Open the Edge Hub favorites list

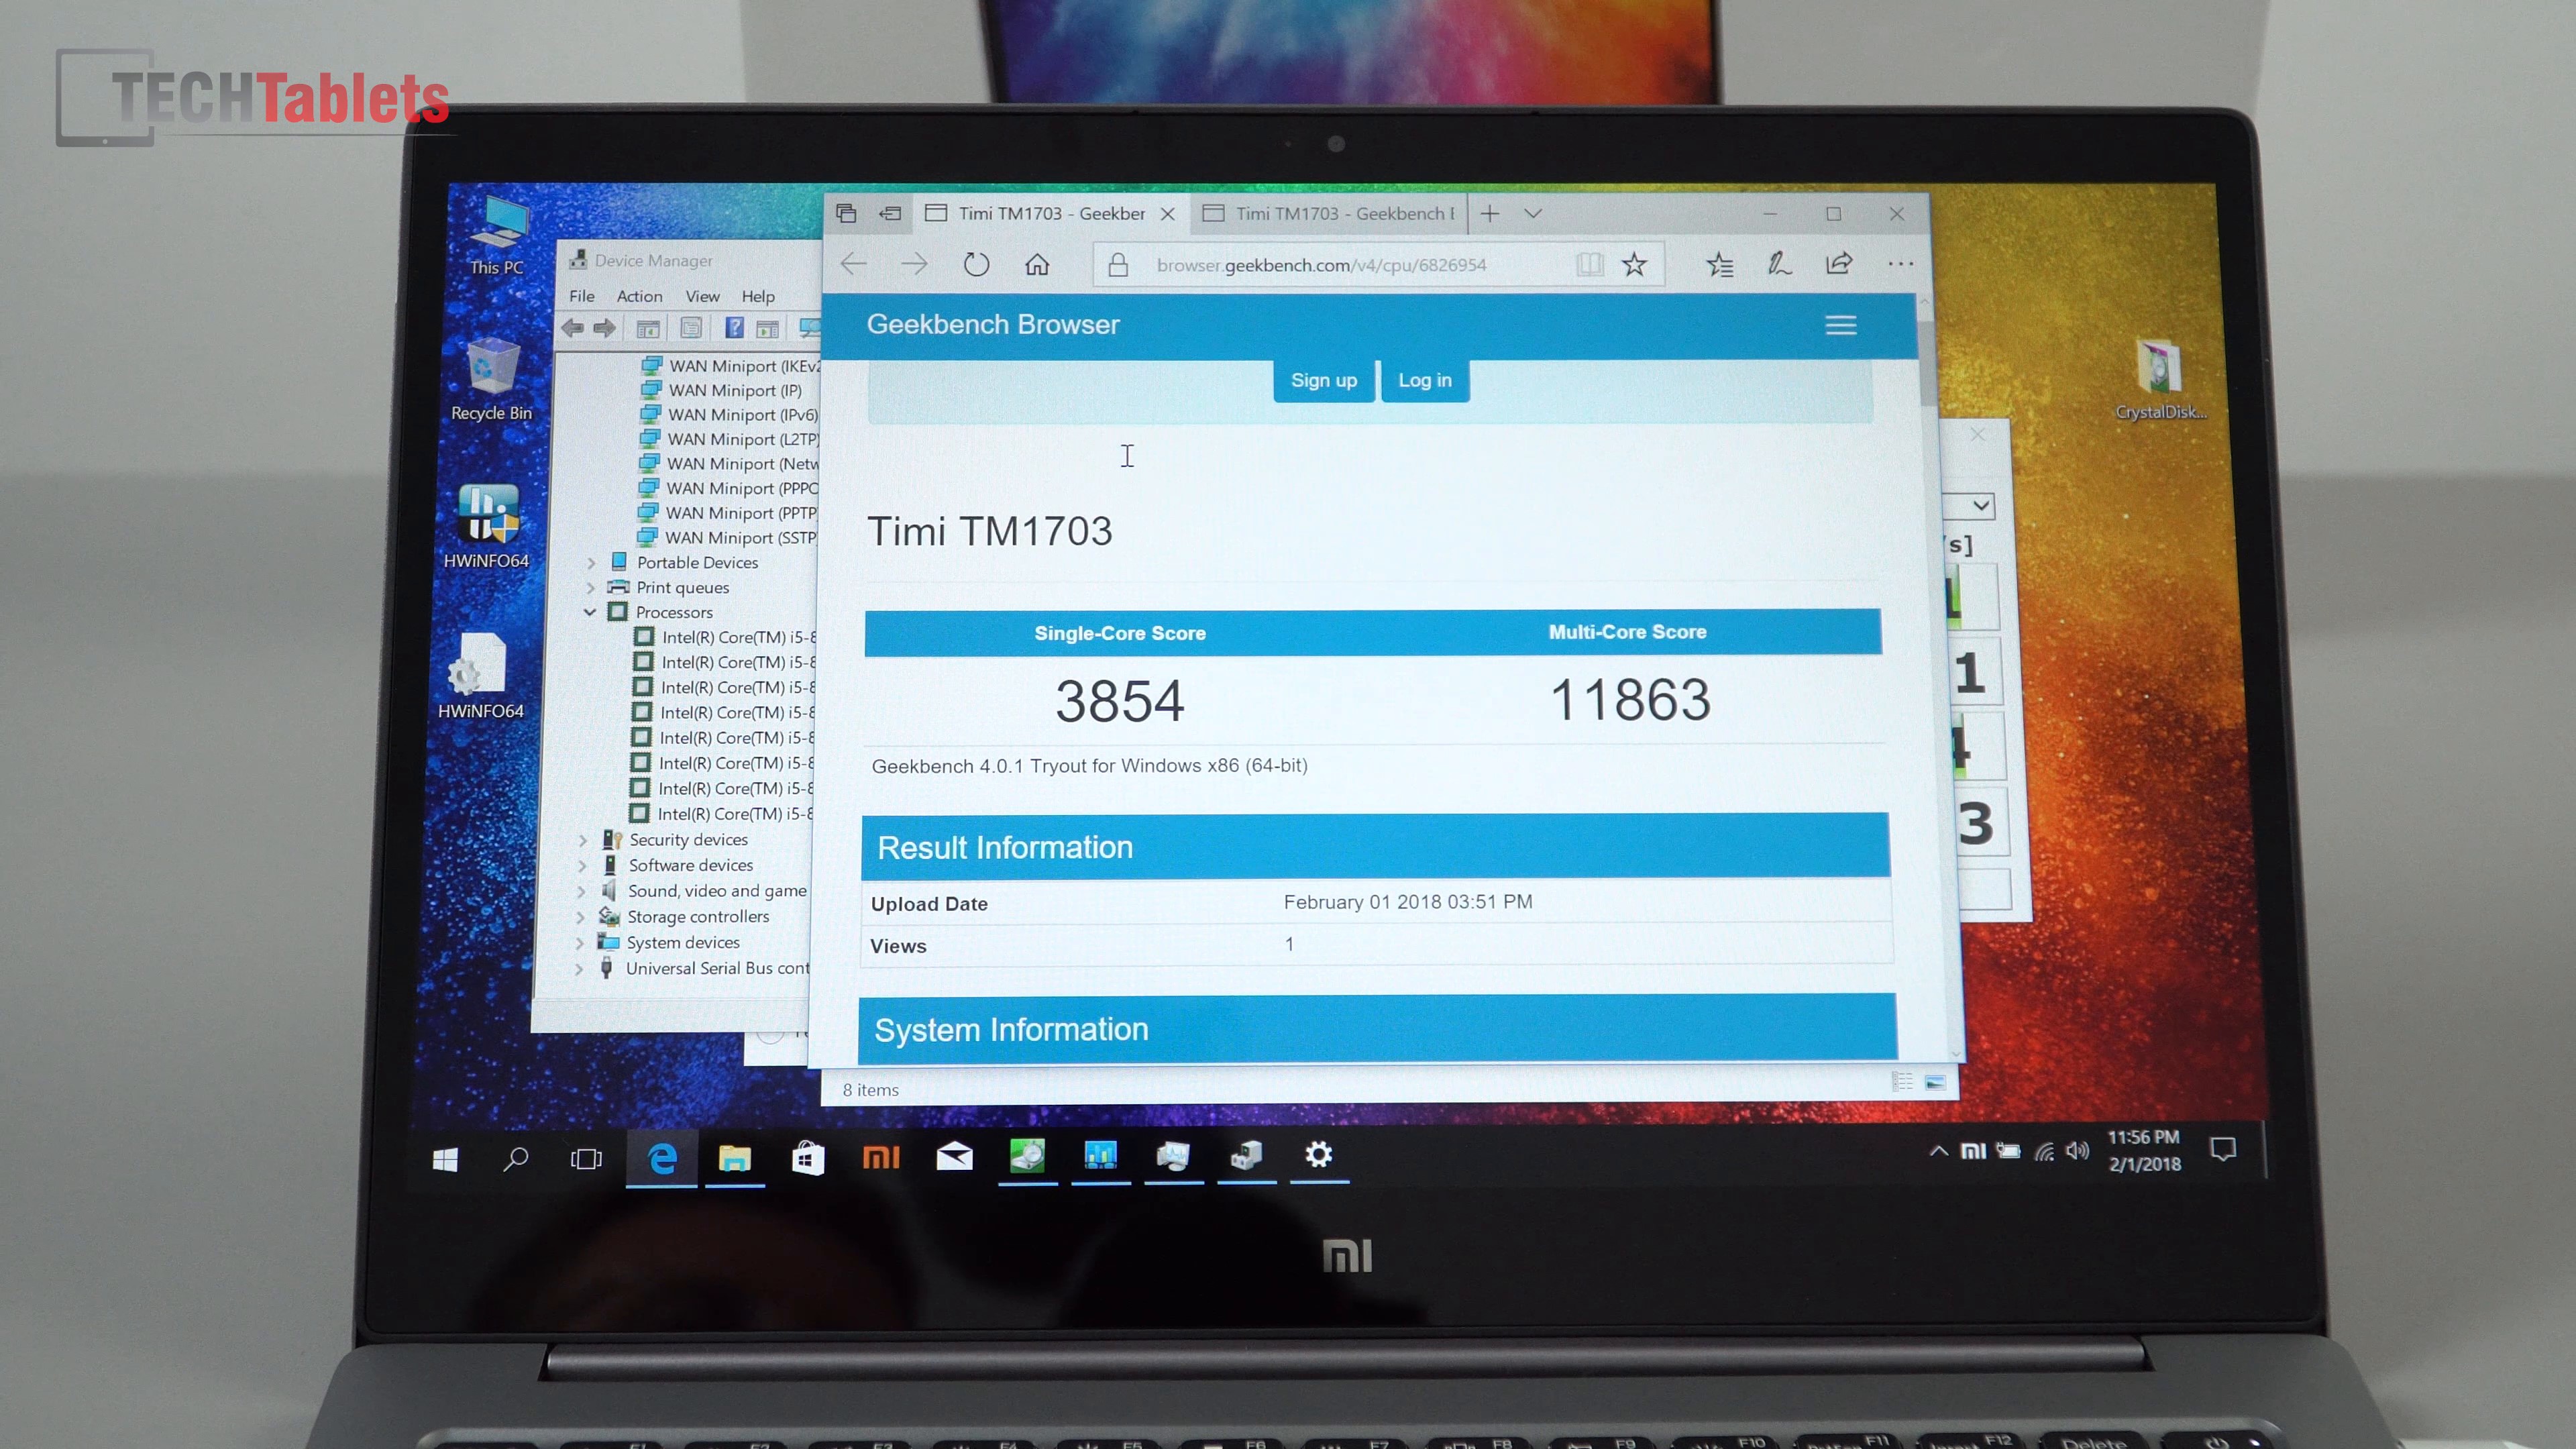pos(1720,264)
